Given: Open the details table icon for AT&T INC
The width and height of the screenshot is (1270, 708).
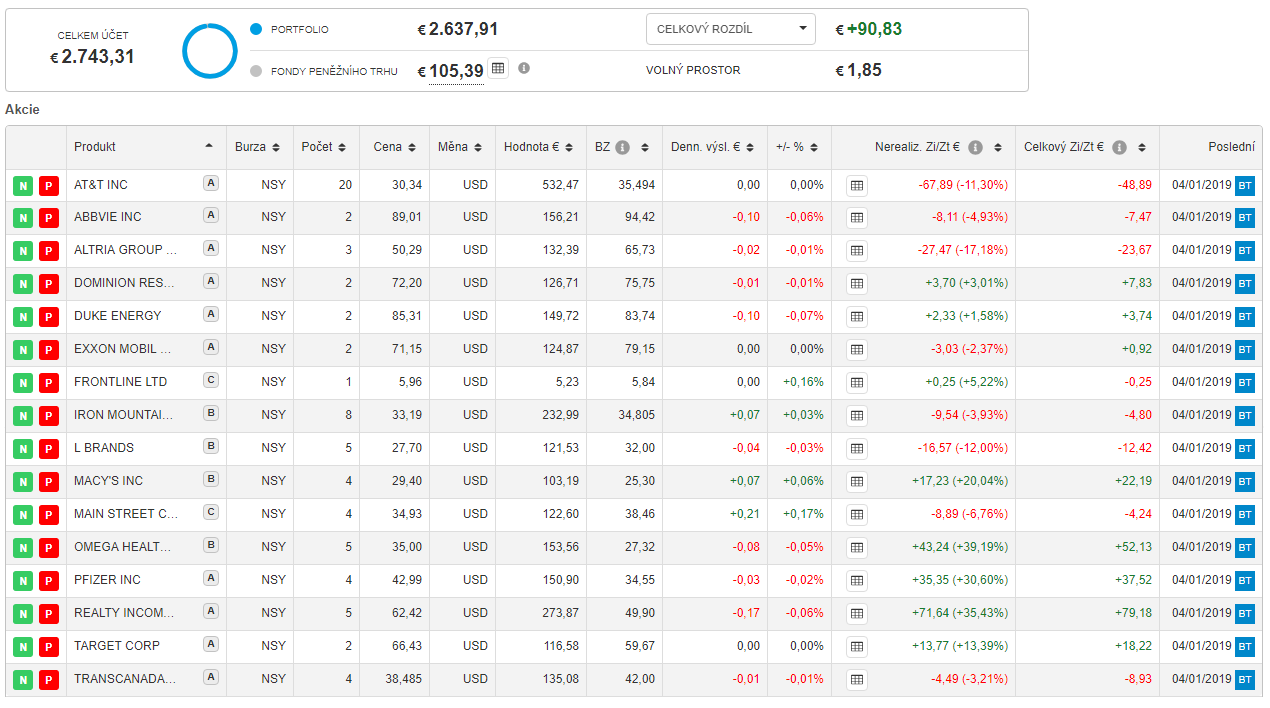Looking at the screenshot, I should (857, 185).
